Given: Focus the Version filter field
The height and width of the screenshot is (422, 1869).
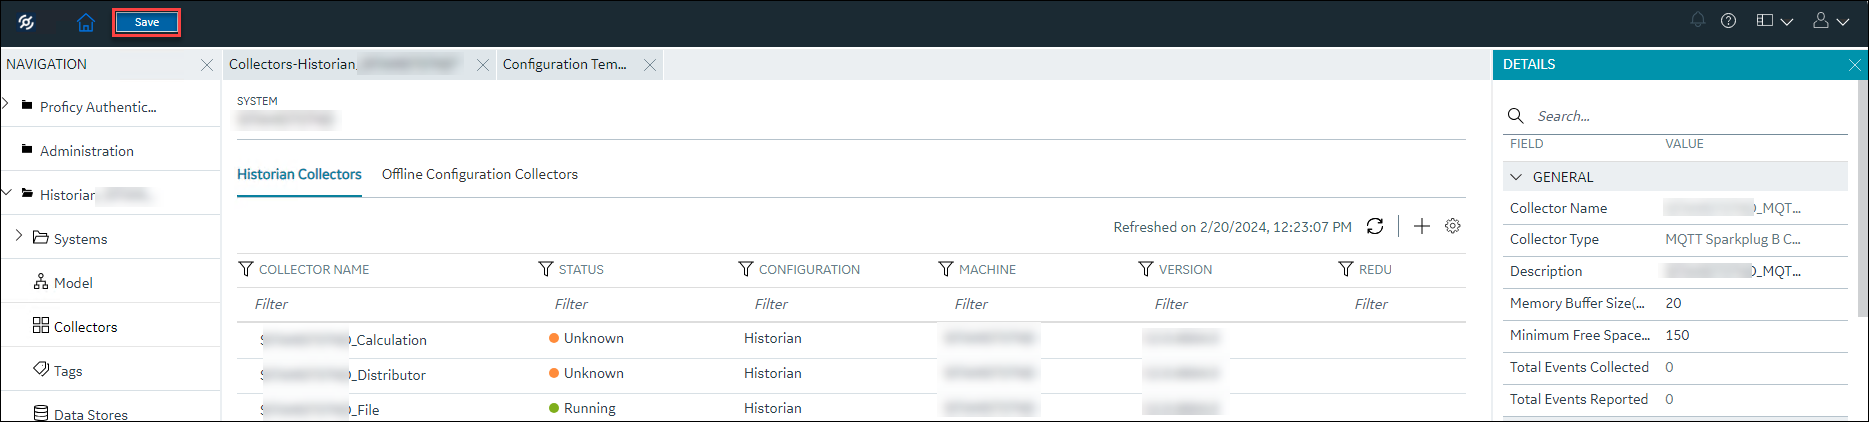Looking at the screenshot, I should point(1237,304).
